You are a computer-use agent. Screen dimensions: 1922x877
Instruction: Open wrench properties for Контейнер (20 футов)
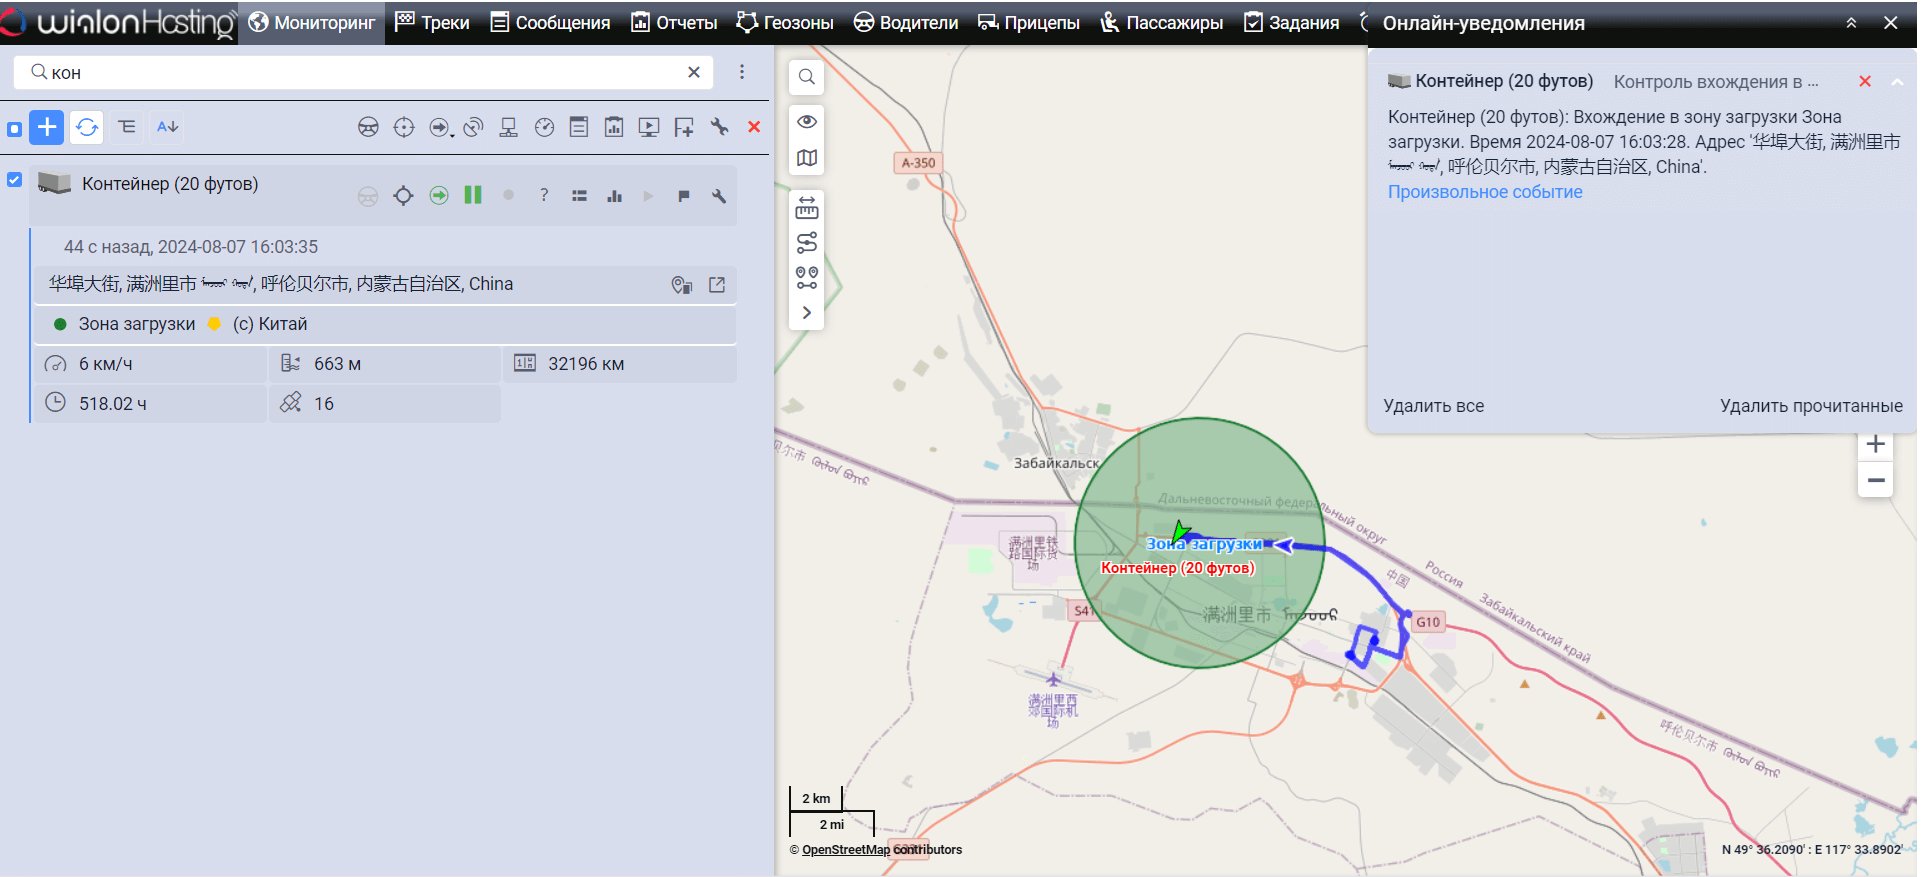pos(718,196)
